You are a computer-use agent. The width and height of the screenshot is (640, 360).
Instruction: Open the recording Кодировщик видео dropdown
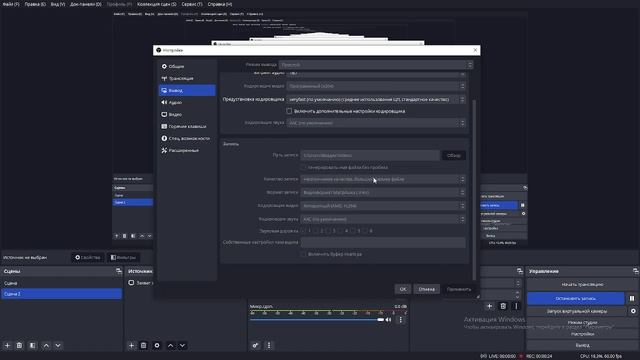tap(383, 206)
